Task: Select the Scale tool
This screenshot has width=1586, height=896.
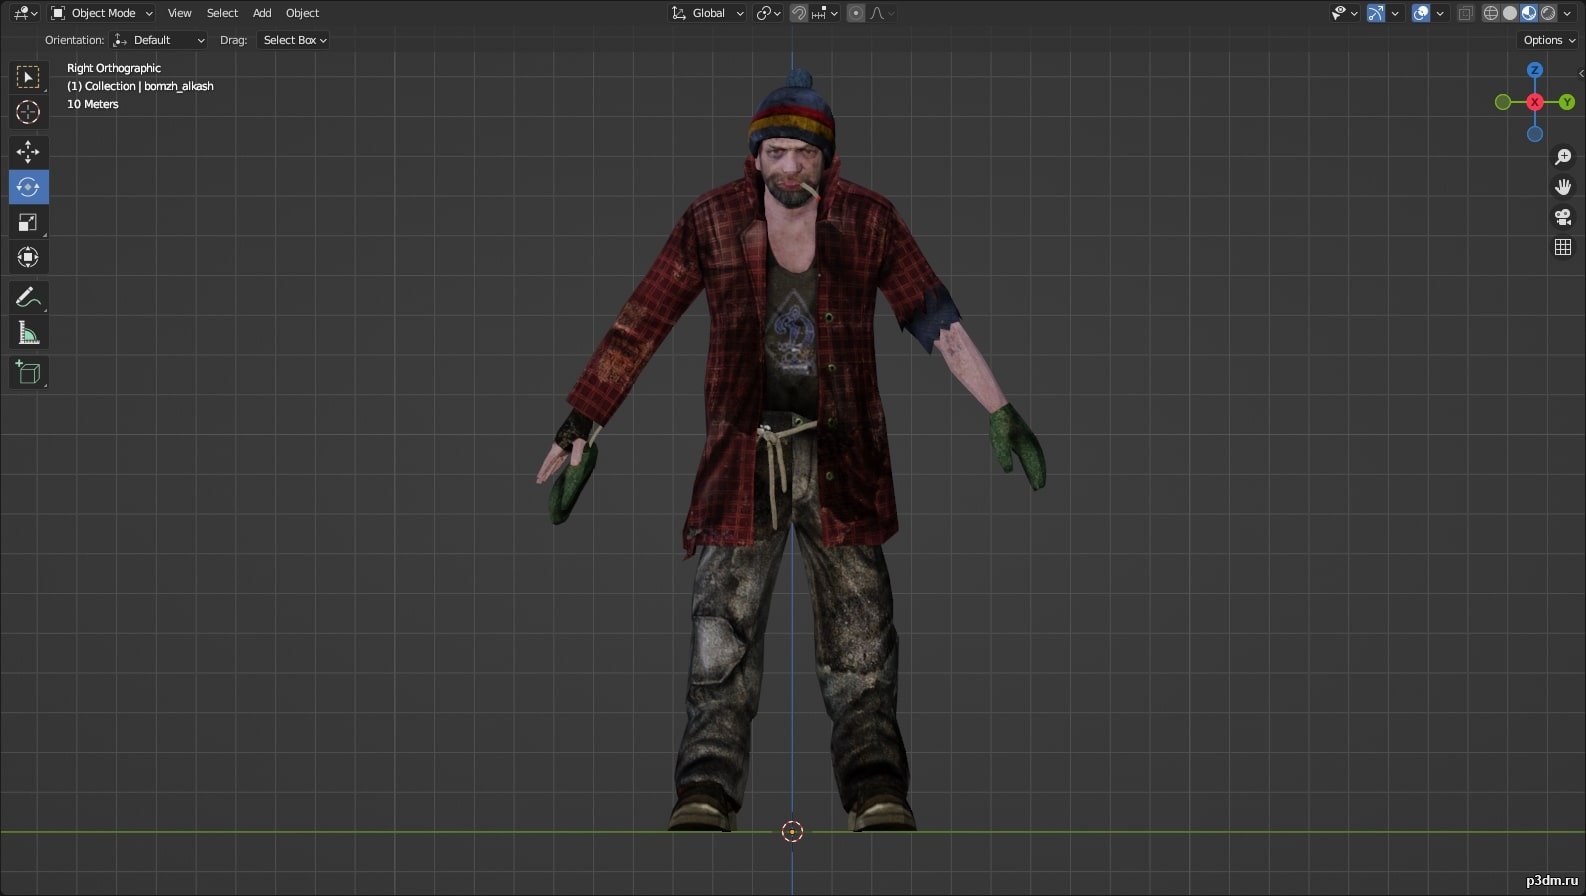Action: (28, 222)
